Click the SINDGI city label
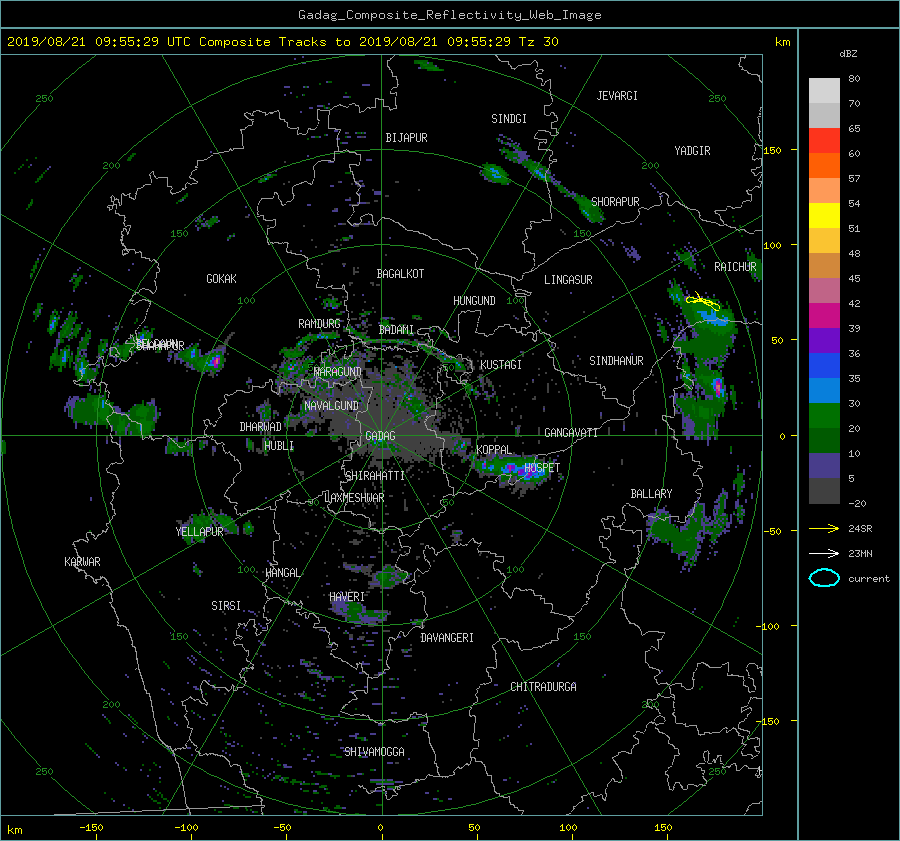 pos(509,119)
